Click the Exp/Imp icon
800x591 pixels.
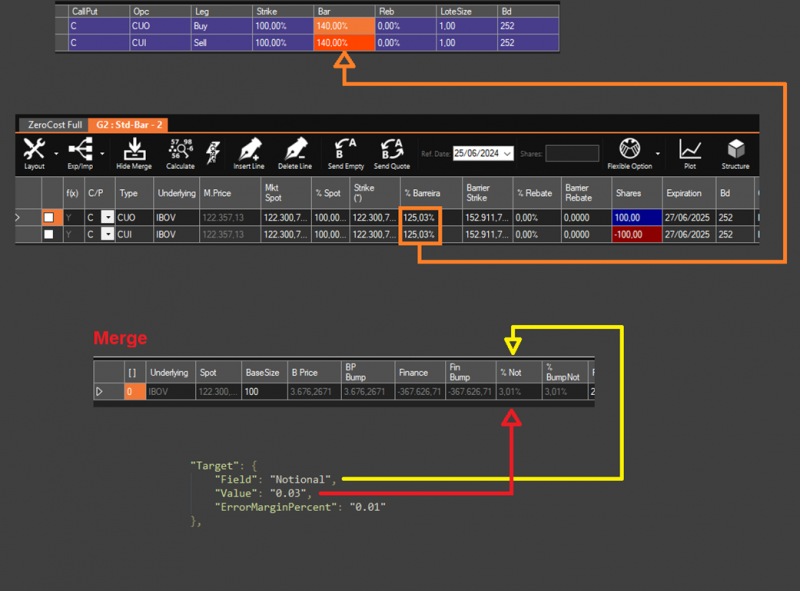(x=79, y=150)
